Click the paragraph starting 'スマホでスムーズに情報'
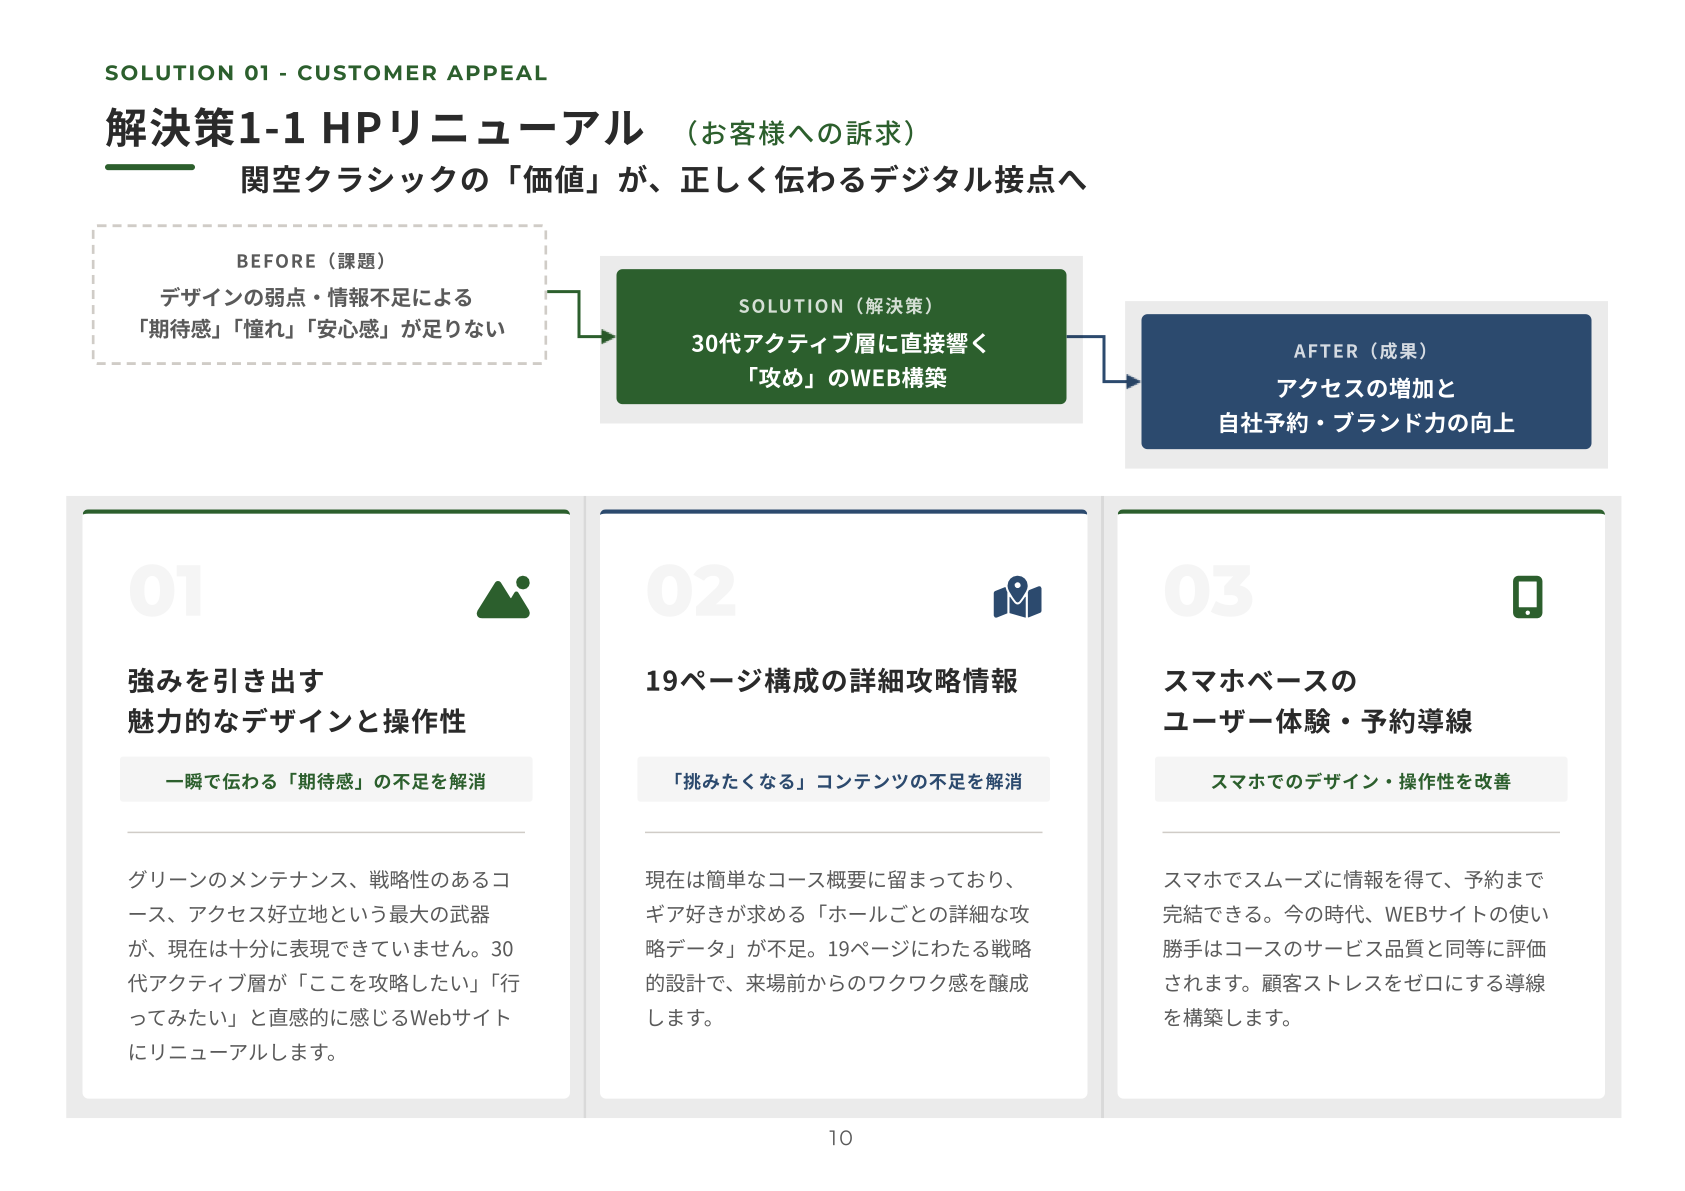 [x=1355, y=948]
